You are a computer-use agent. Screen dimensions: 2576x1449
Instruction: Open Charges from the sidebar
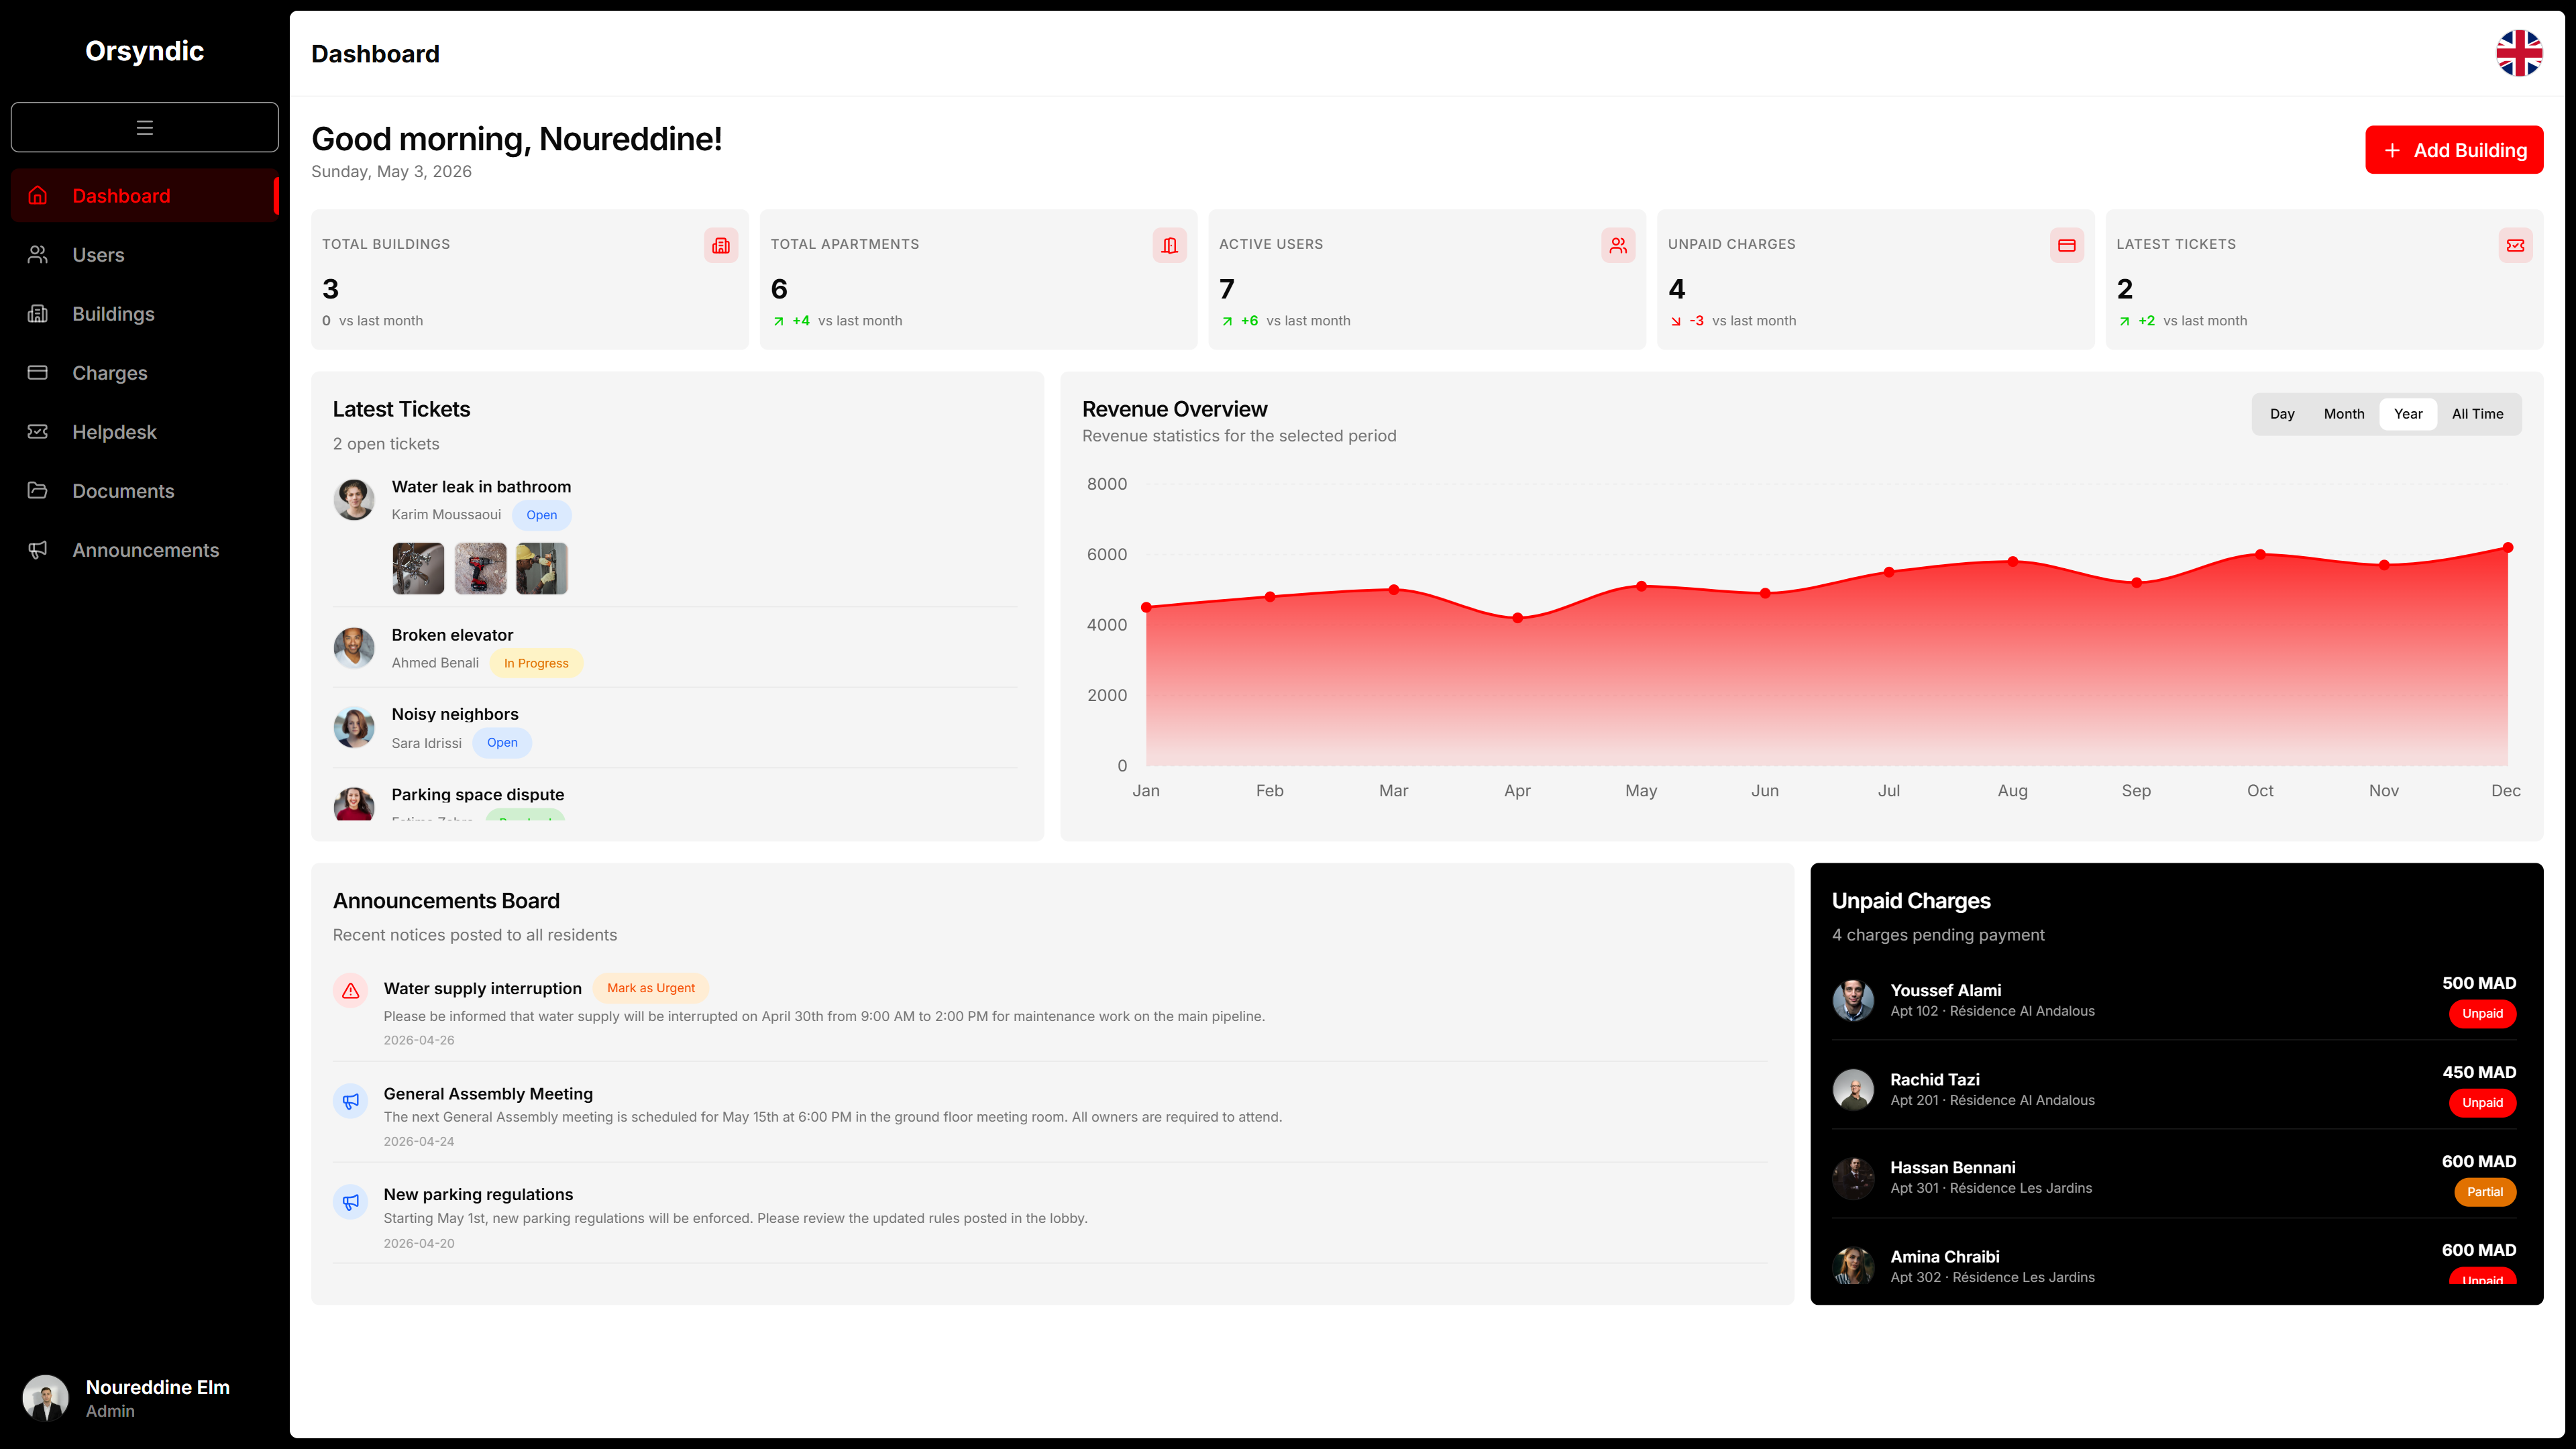(145, 373)
